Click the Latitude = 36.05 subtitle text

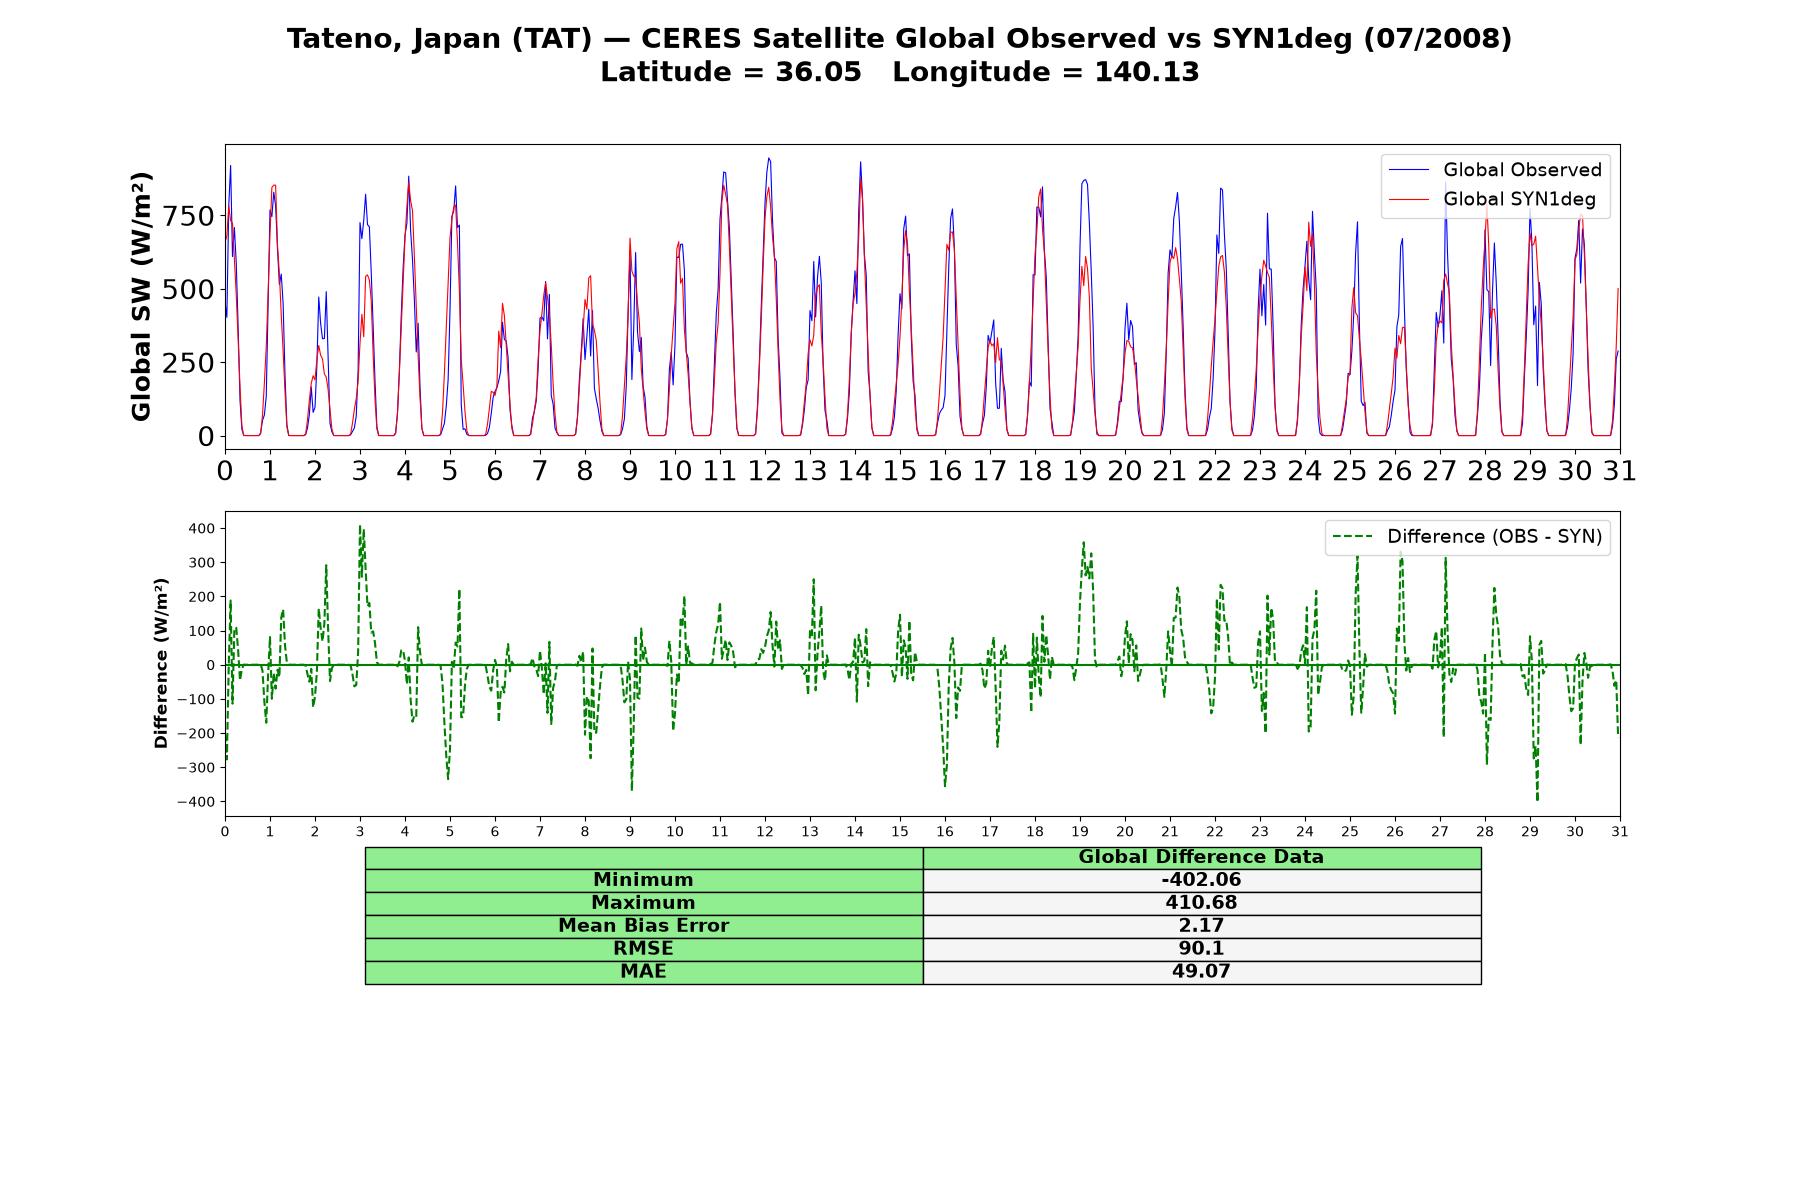(x=731, y=73)
